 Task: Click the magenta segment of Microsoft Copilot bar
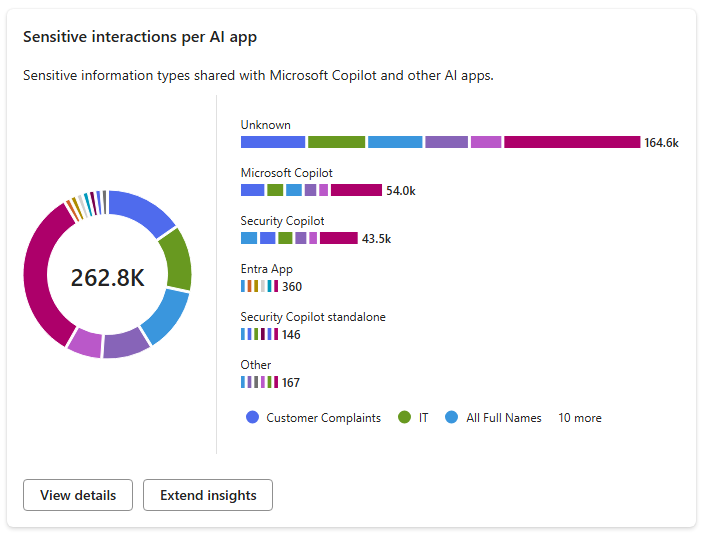[356, 190]
